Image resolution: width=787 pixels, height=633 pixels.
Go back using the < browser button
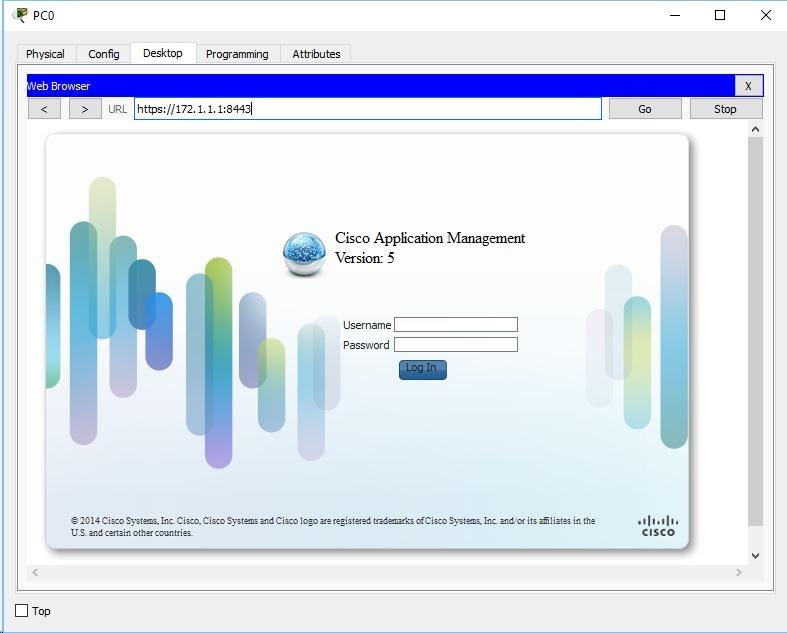point(44,109)
